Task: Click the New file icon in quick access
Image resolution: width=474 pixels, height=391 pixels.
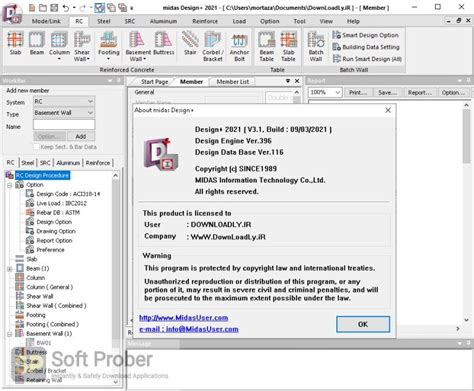Action: (32, 7)
